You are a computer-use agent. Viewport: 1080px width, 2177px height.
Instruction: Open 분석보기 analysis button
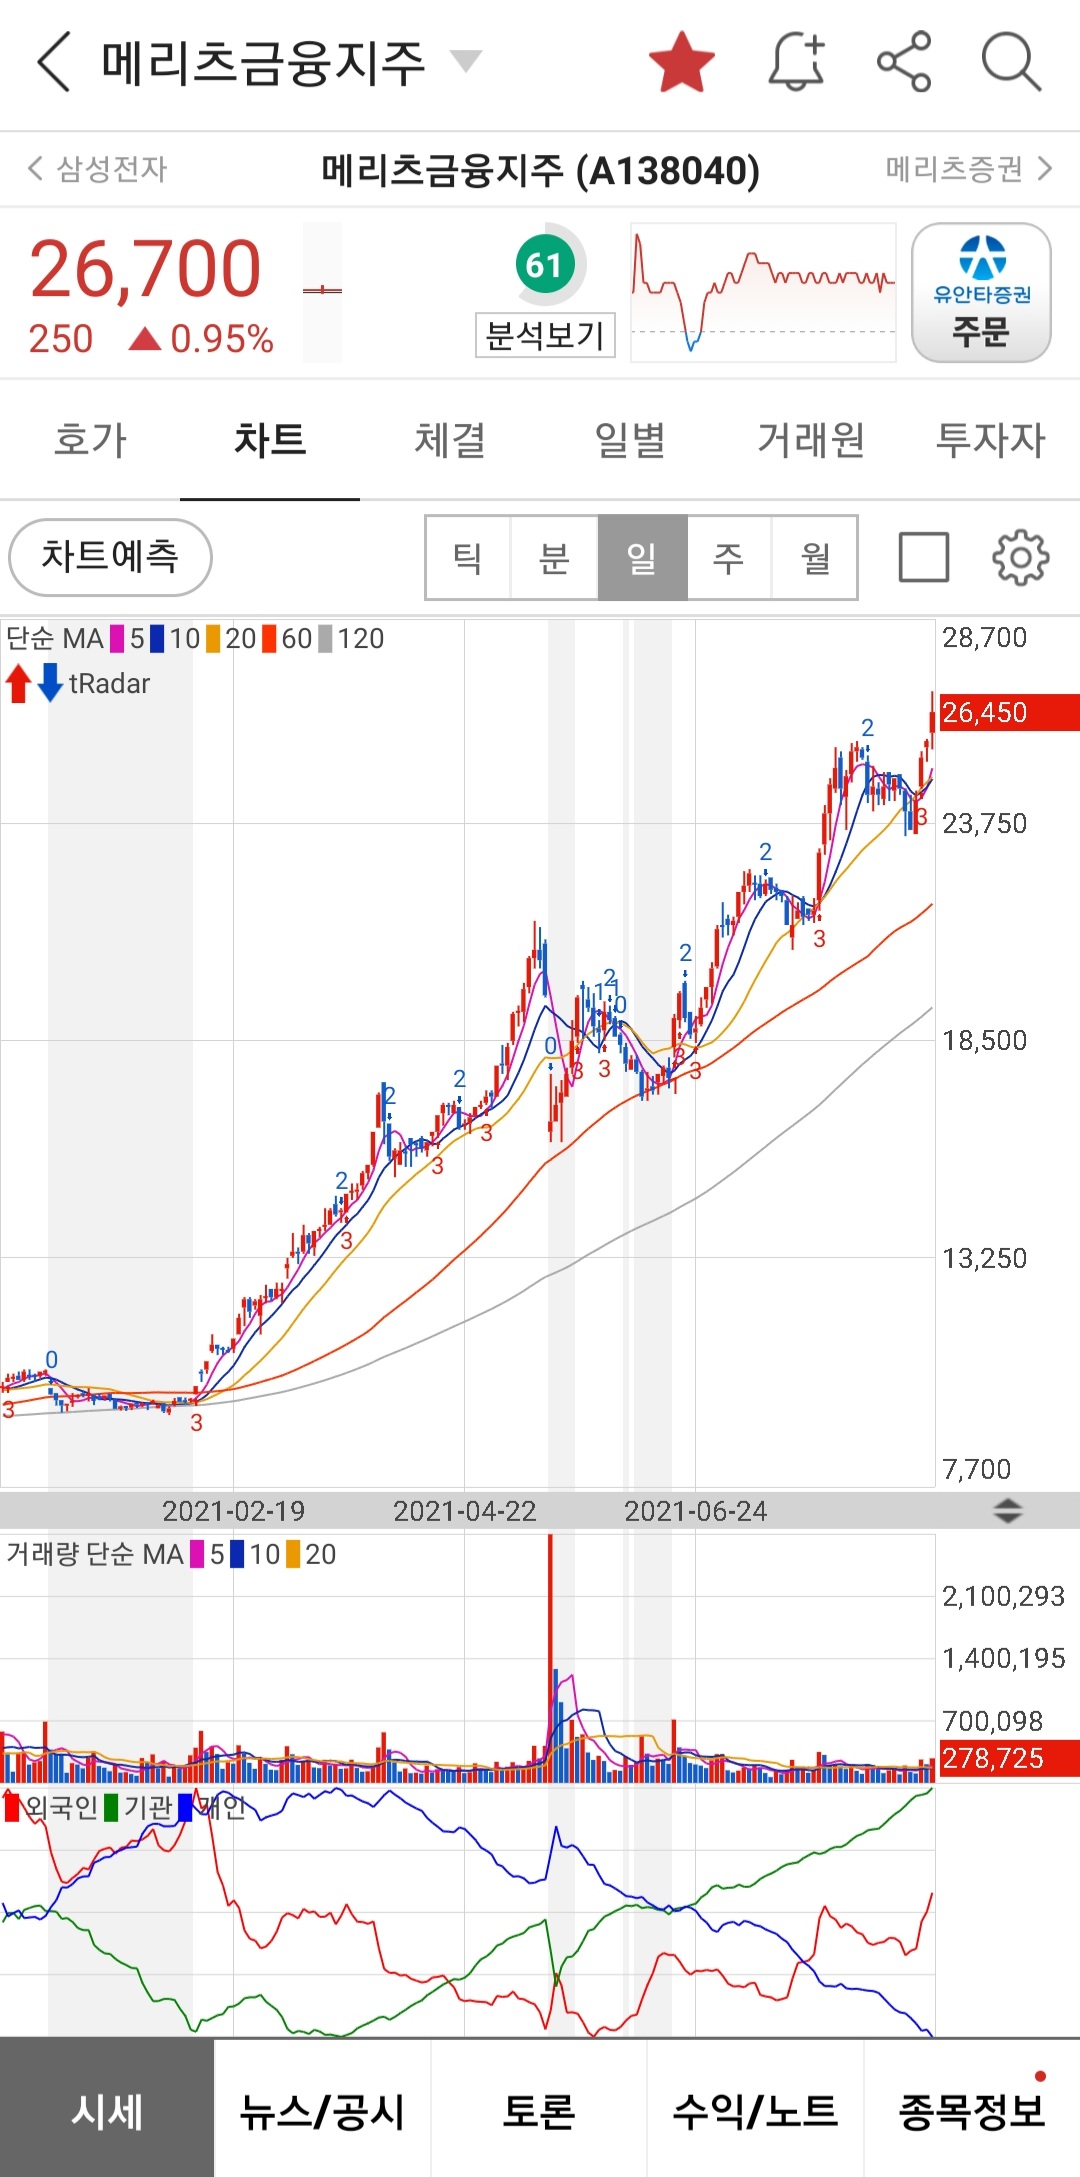545,335
